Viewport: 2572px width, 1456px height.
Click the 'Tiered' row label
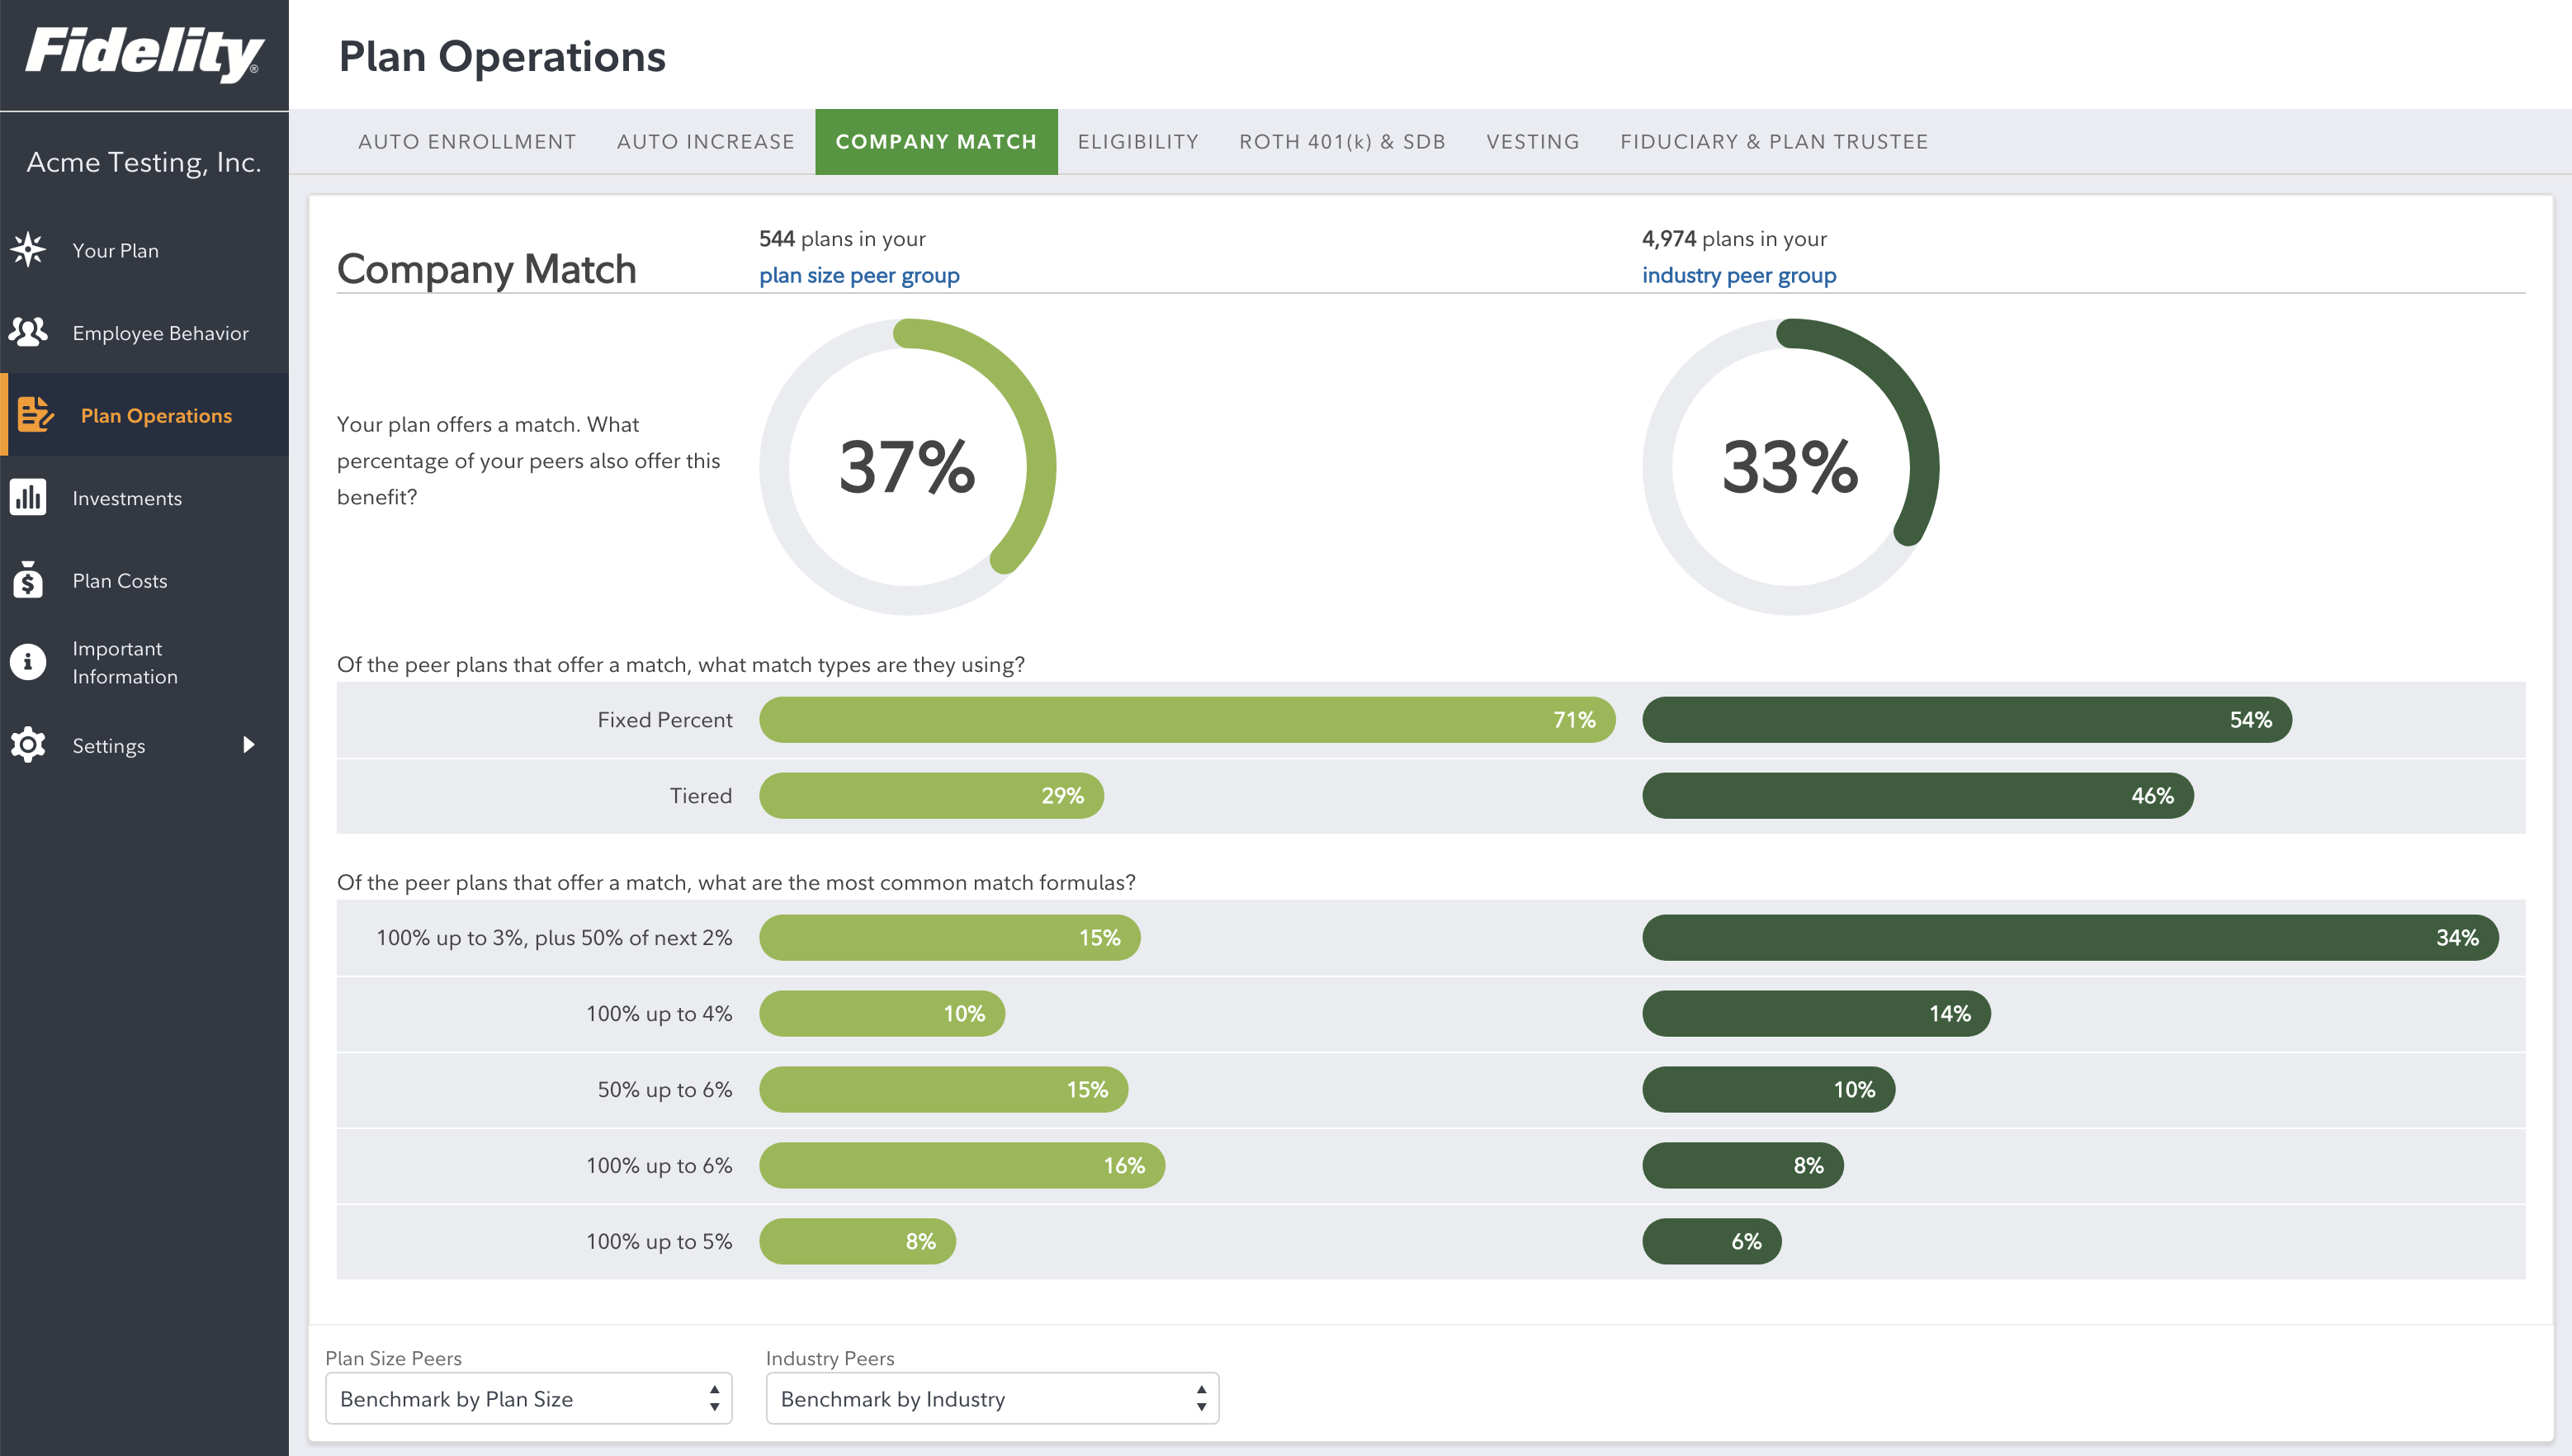point(701,796)
